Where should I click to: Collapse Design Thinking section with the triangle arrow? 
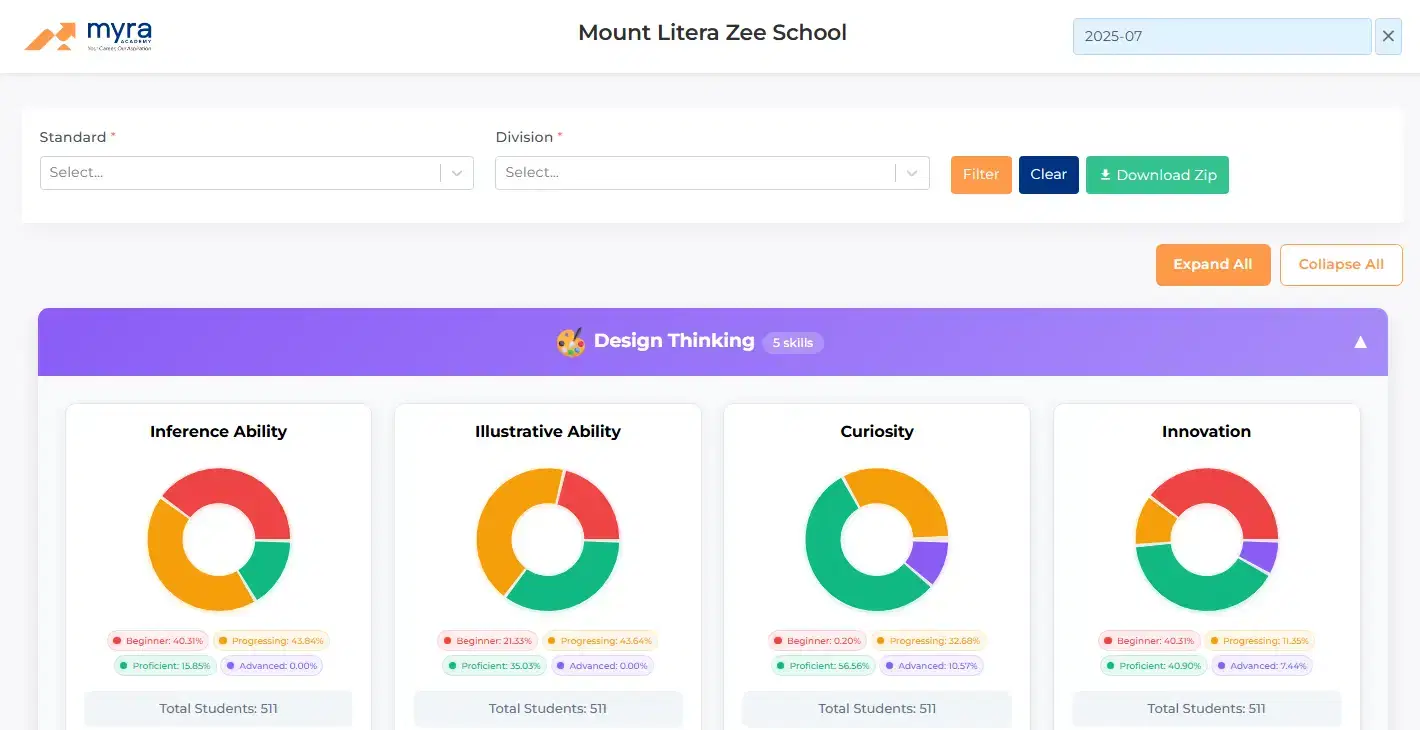pyautogui.click(x=1360, y=342)
